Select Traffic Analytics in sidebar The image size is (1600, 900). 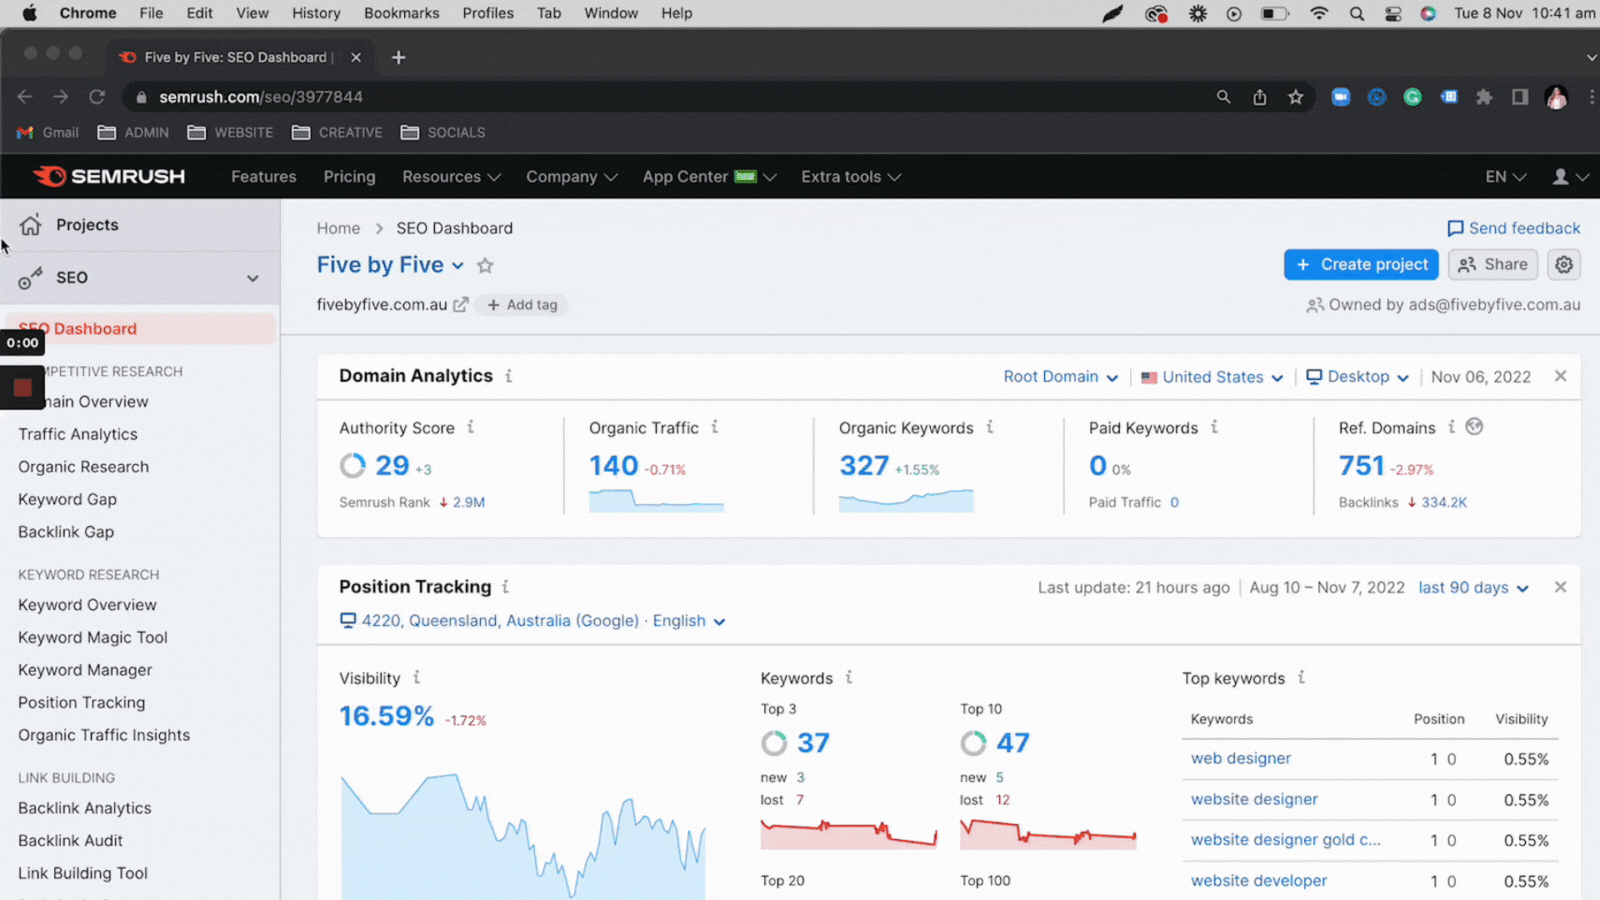78,434
